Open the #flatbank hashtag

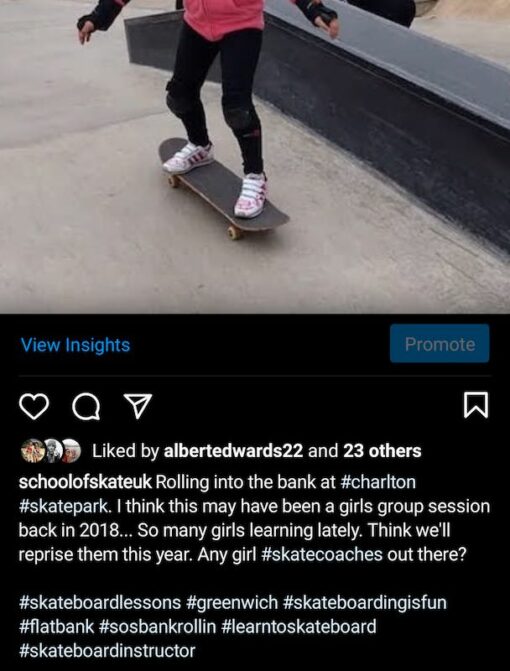click(56, 626)
